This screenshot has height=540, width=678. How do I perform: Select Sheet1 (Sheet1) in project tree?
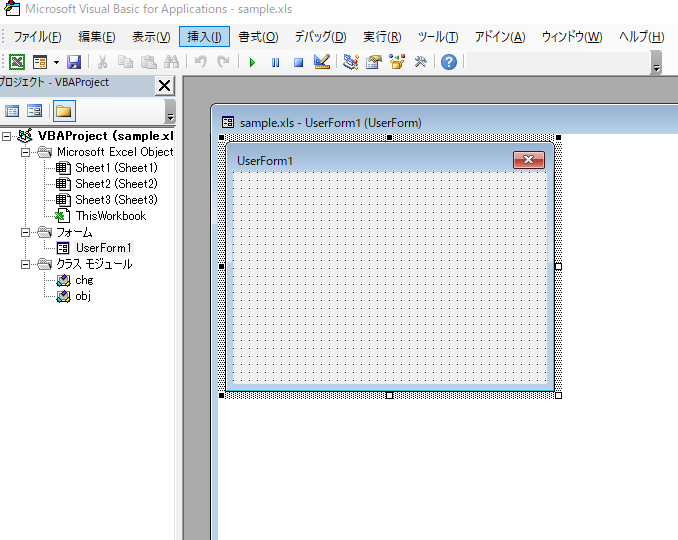(x=116, y=168)
